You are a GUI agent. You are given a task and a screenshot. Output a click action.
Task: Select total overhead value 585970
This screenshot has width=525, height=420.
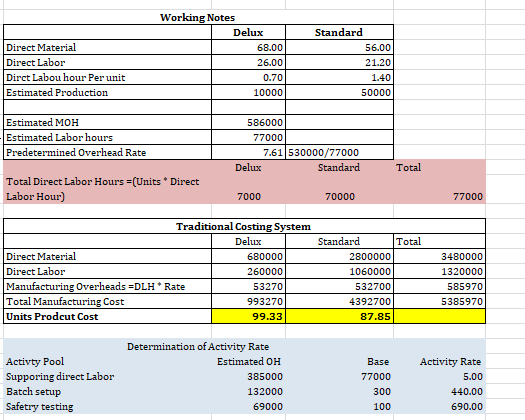pyautogui.click(x=465, y=287)
